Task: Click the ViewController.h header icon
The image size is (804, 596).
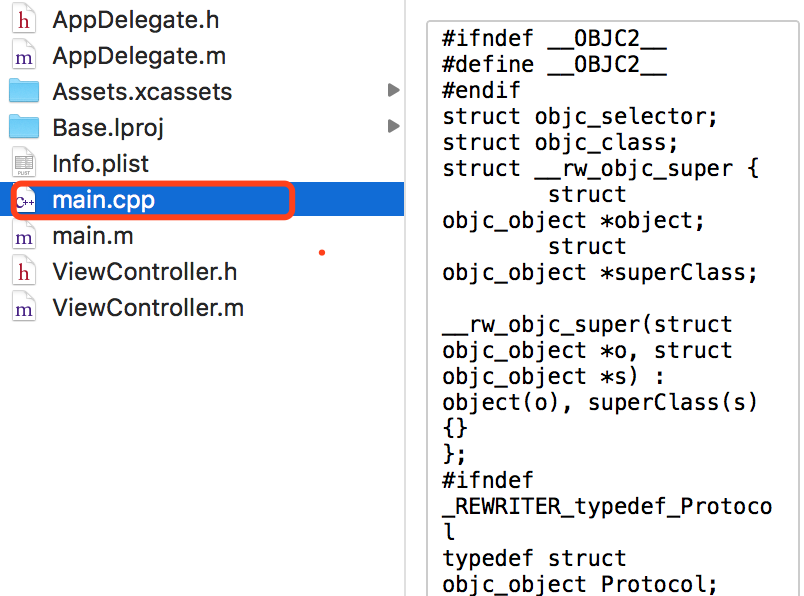Action: pyautogui.click(x=24, y=271)
